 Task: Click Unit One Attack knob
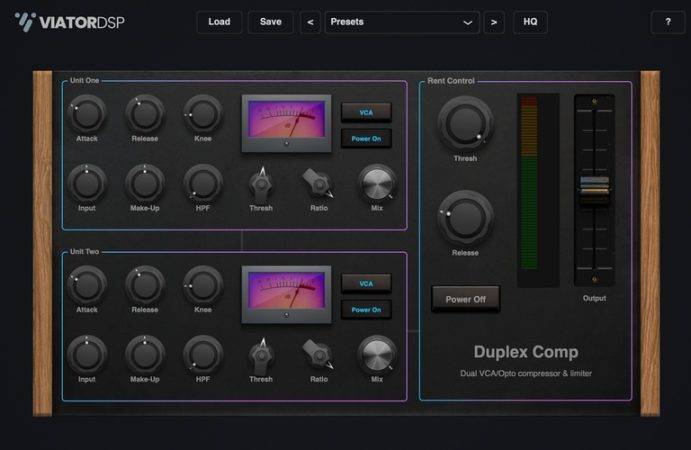(x=87, y=114)
